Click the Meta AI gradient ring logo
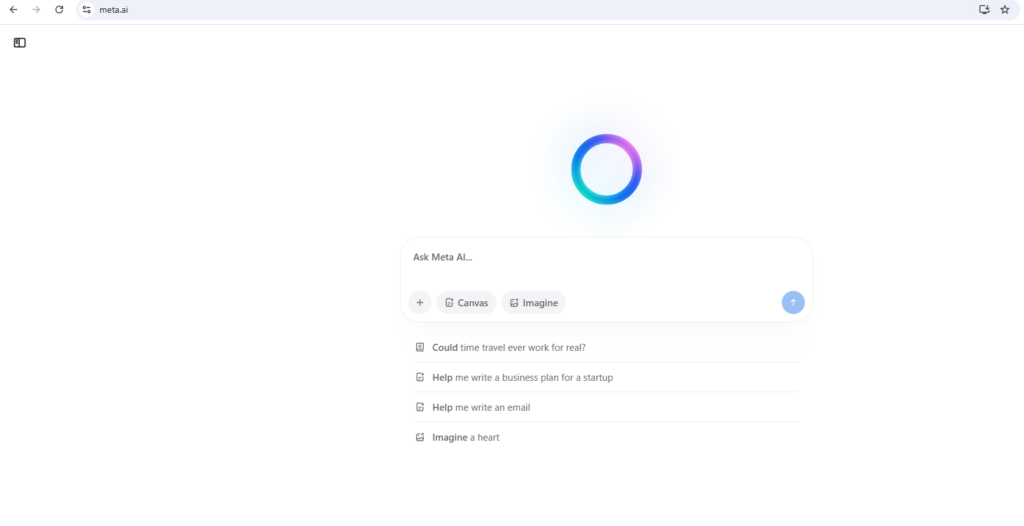Viewport: 1024px width, 526px height. tap(607, 169)
